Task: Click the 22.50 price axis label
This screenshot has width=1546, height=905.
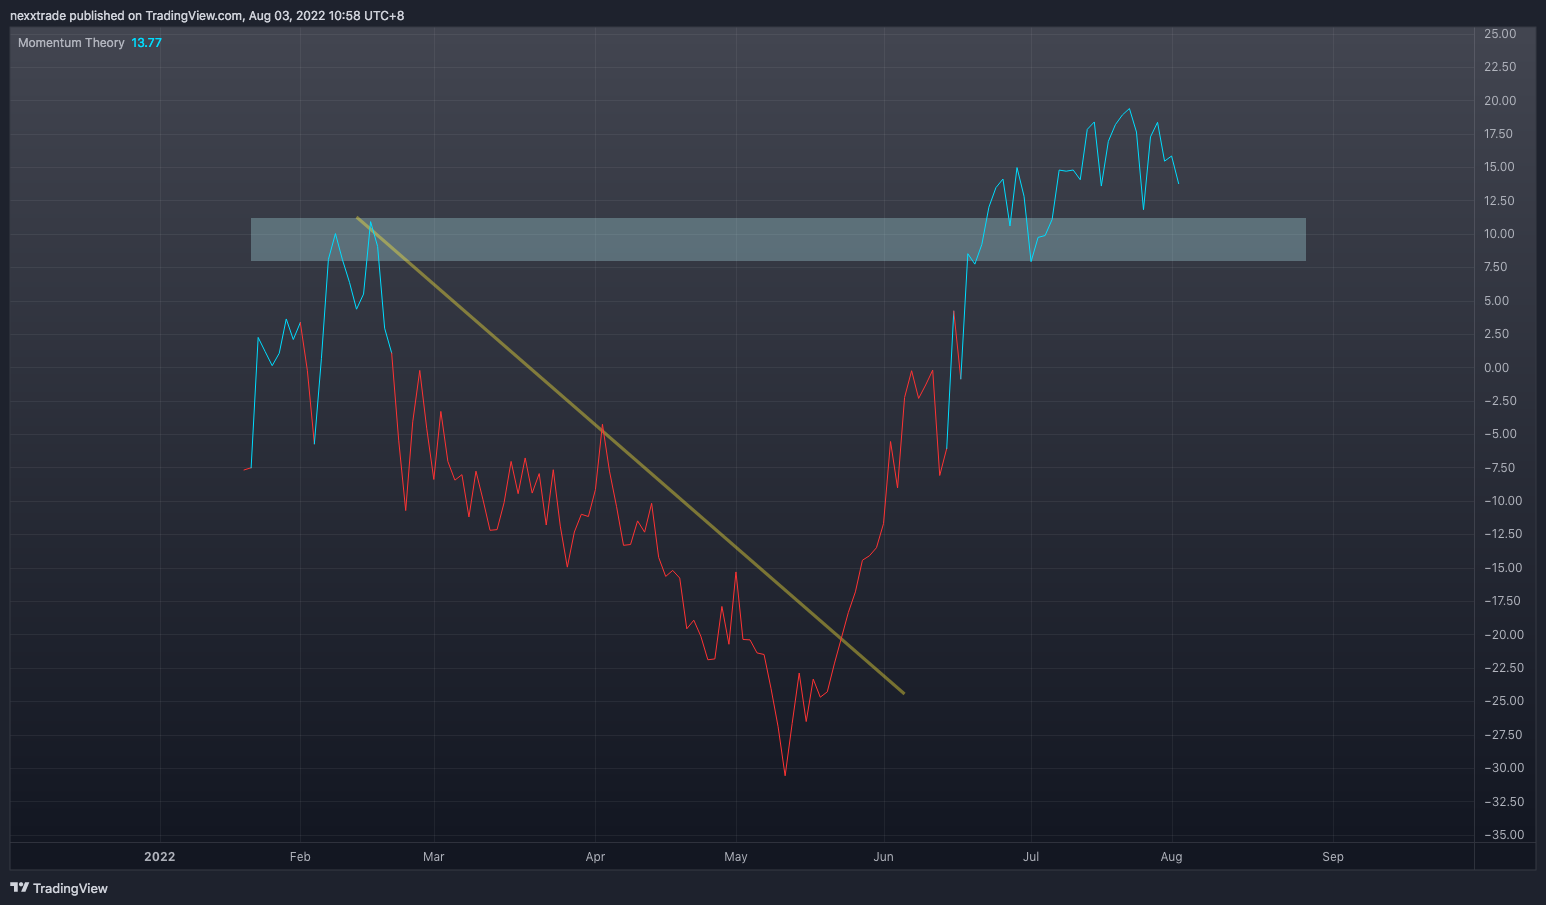Action: (x=1500, y=67)
